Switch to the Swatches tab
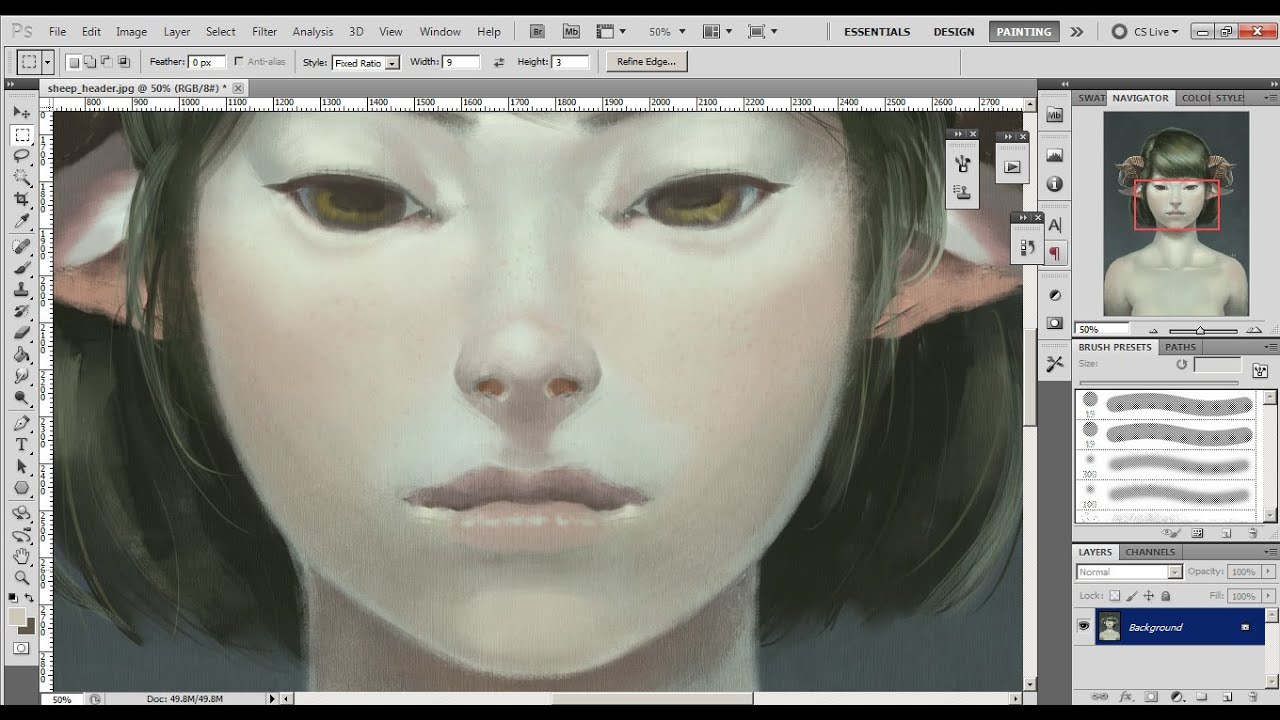This screenshot has height=720, width=1280. [x=1090, y=98]
